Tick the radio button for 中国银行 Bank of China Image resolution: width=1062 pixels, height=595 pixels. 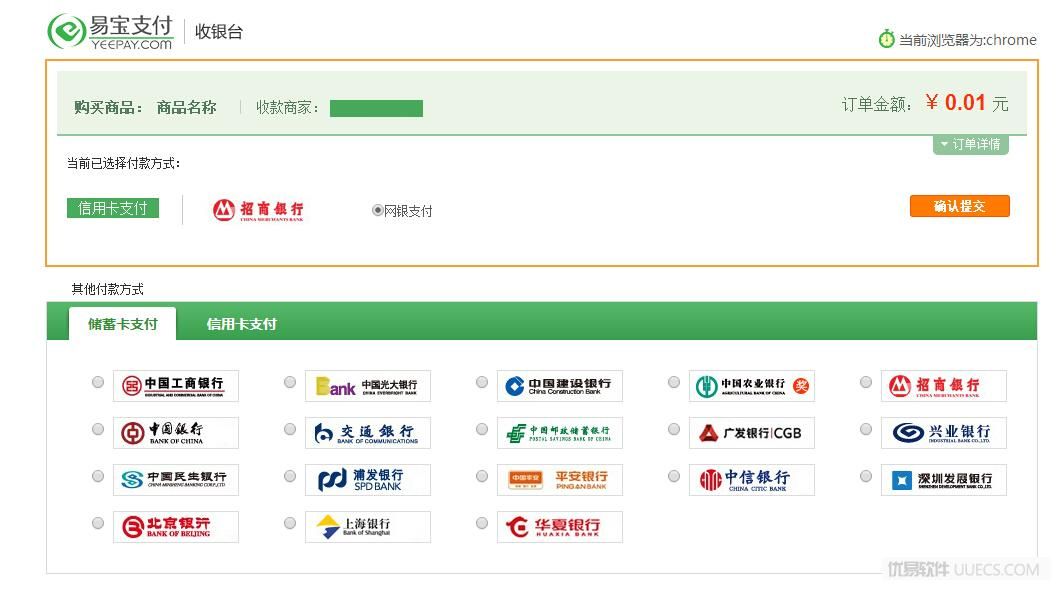pos(98,429)
